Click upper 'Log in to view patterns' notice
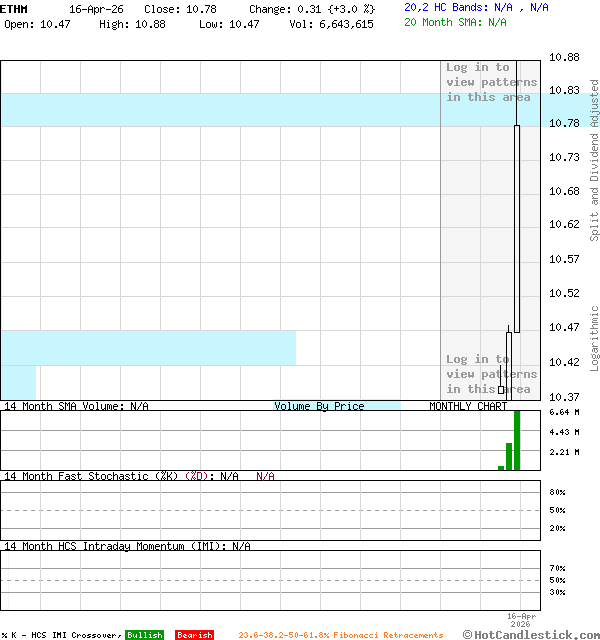Image resolution: width=600 pixels, height=640 pixels. pyautogui.click(x=491, y=83)
